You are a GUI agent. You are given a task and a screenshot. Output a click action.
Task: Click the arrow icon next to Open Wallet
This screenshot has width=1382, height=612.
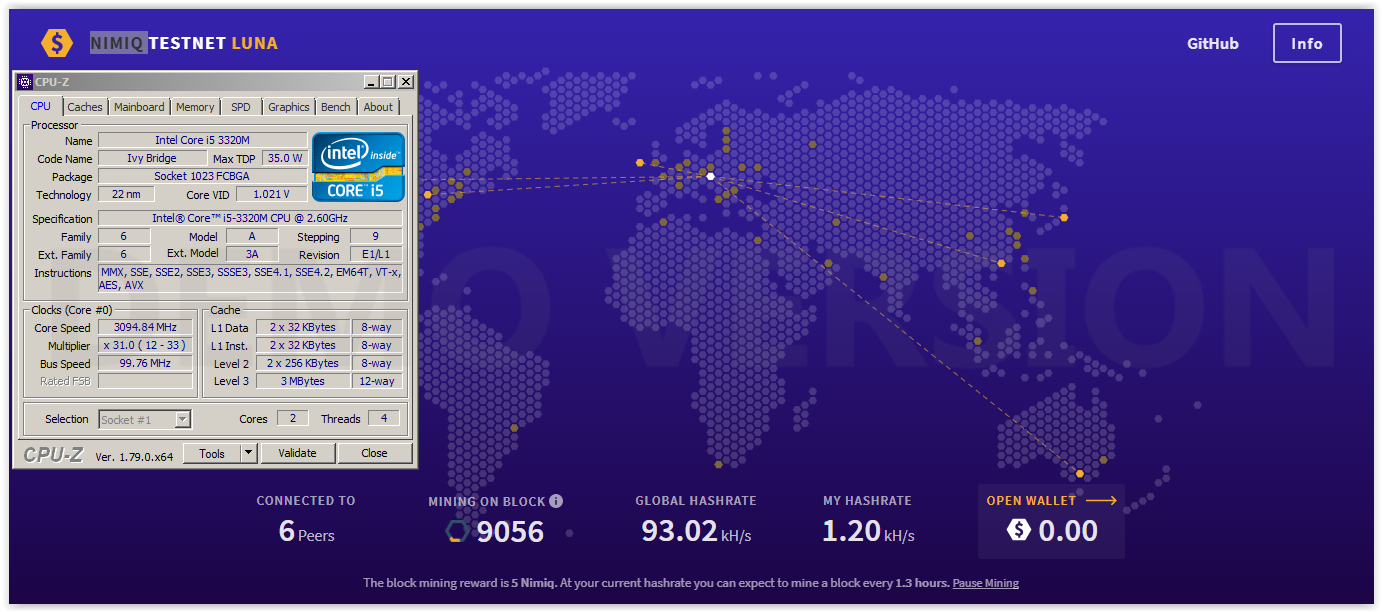click(1101, 500)
